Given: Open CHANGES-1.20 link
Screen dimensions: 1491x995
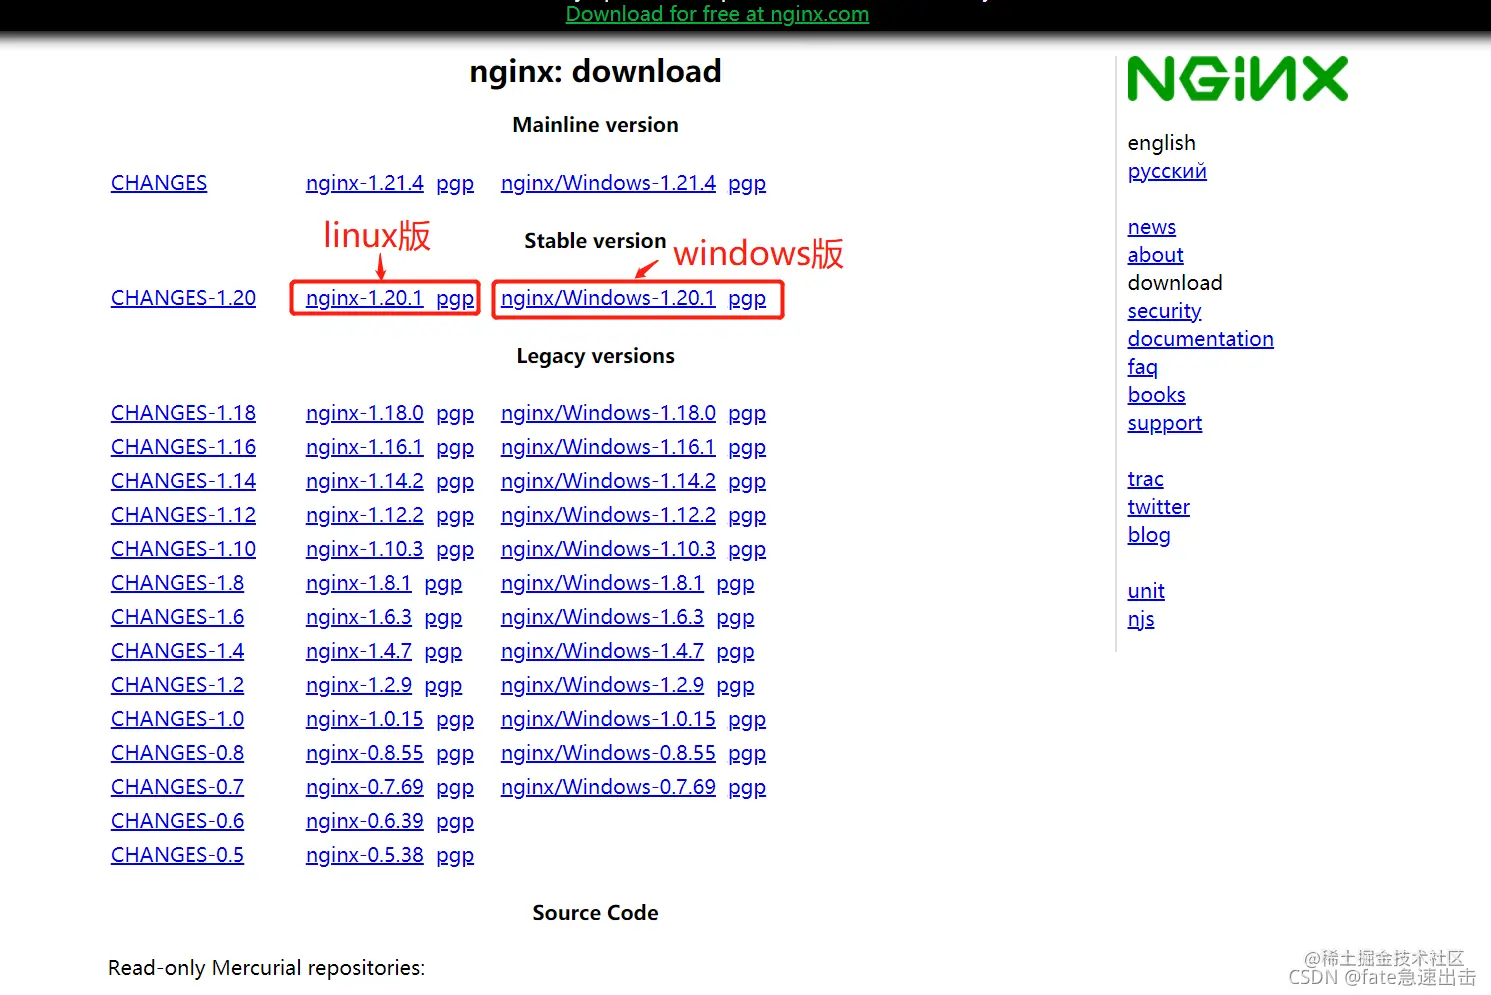Looking at the screenshot, I should click(183, 298).
